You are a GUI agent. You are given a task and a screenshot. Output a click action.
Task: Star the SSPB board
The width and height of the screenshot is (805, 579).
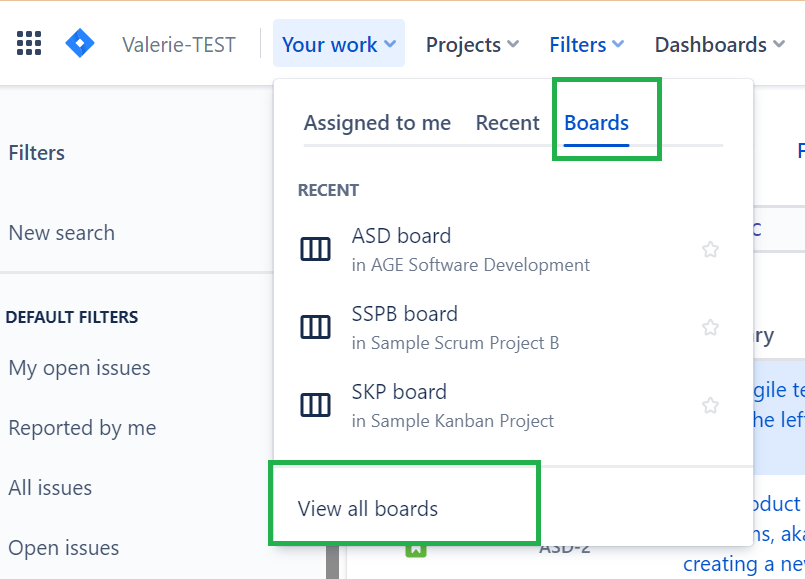pos(710,327)
